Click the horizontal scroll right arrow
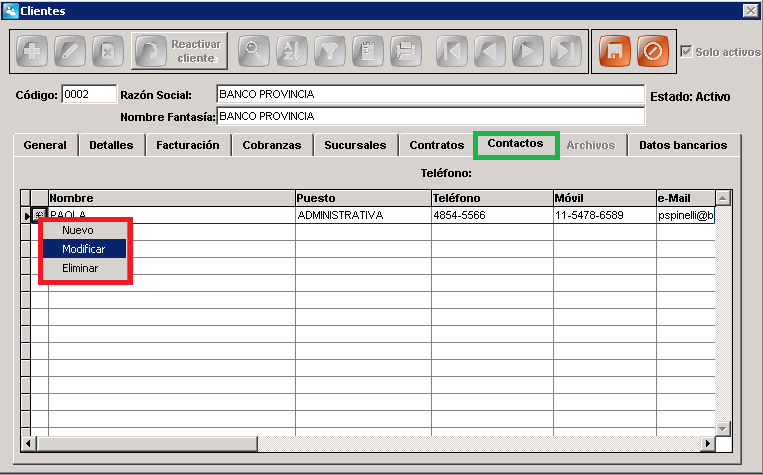 pos(708,443)
